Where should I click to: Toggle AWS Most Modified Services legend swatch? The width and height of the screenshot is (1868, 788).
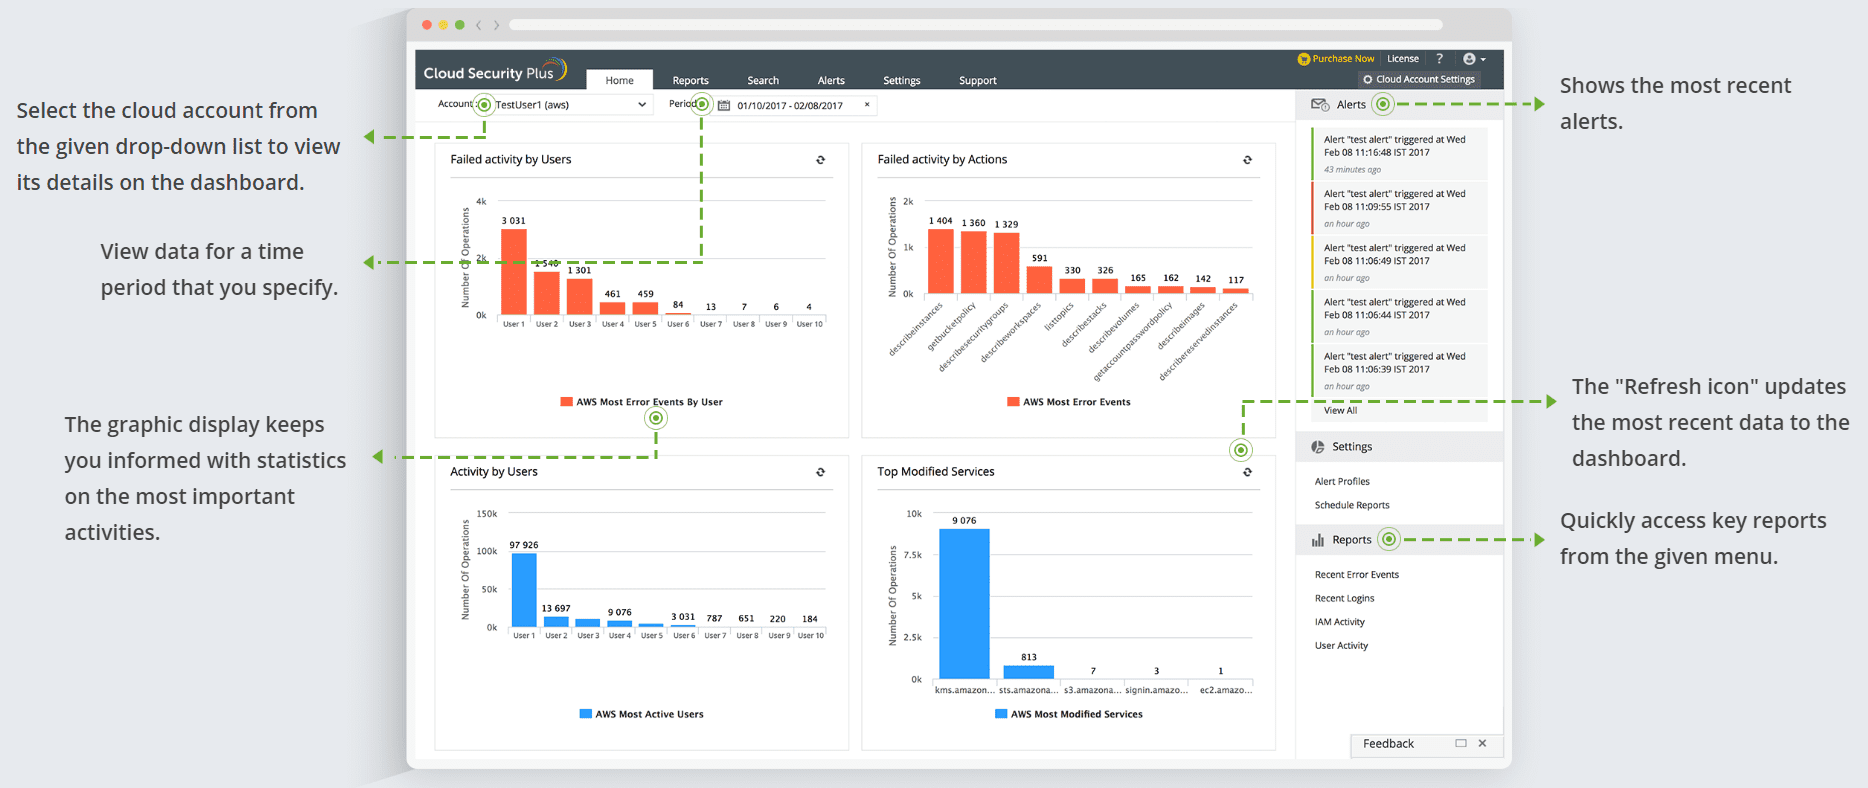[x=1001, y=714]
